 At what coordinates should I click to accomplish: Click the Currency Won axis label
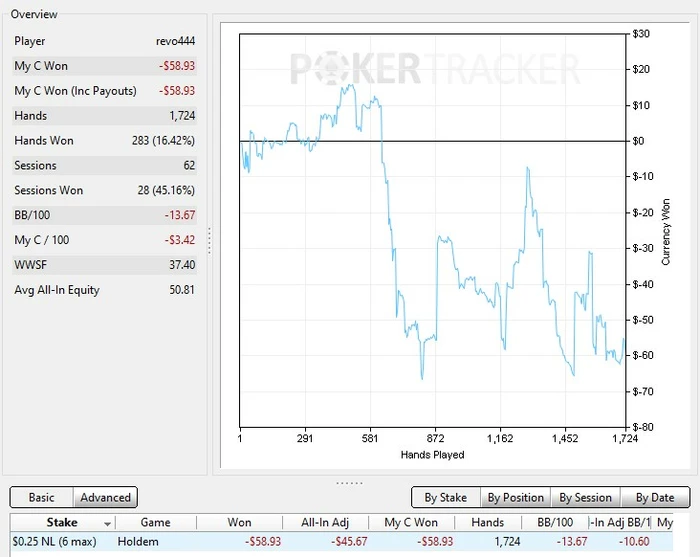pos(666,232)
